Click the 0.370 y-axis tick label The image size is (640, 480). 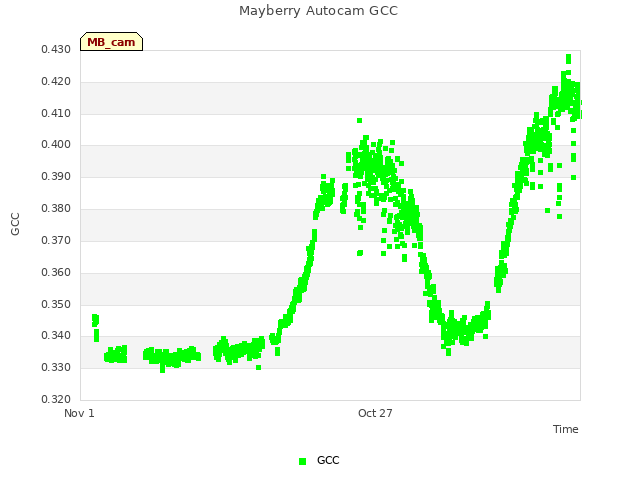pos(56,240)
